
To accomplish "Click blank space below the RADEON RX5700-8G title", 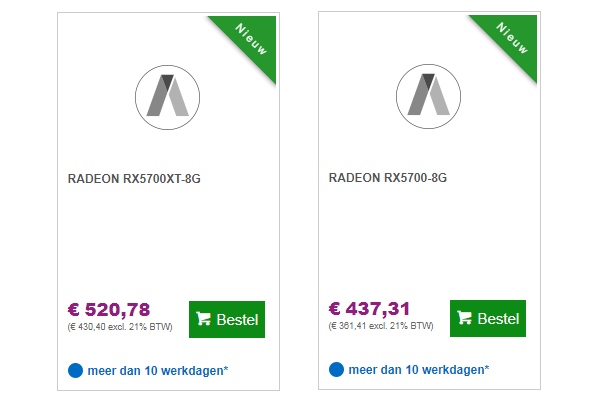I will tap(429, 240).
